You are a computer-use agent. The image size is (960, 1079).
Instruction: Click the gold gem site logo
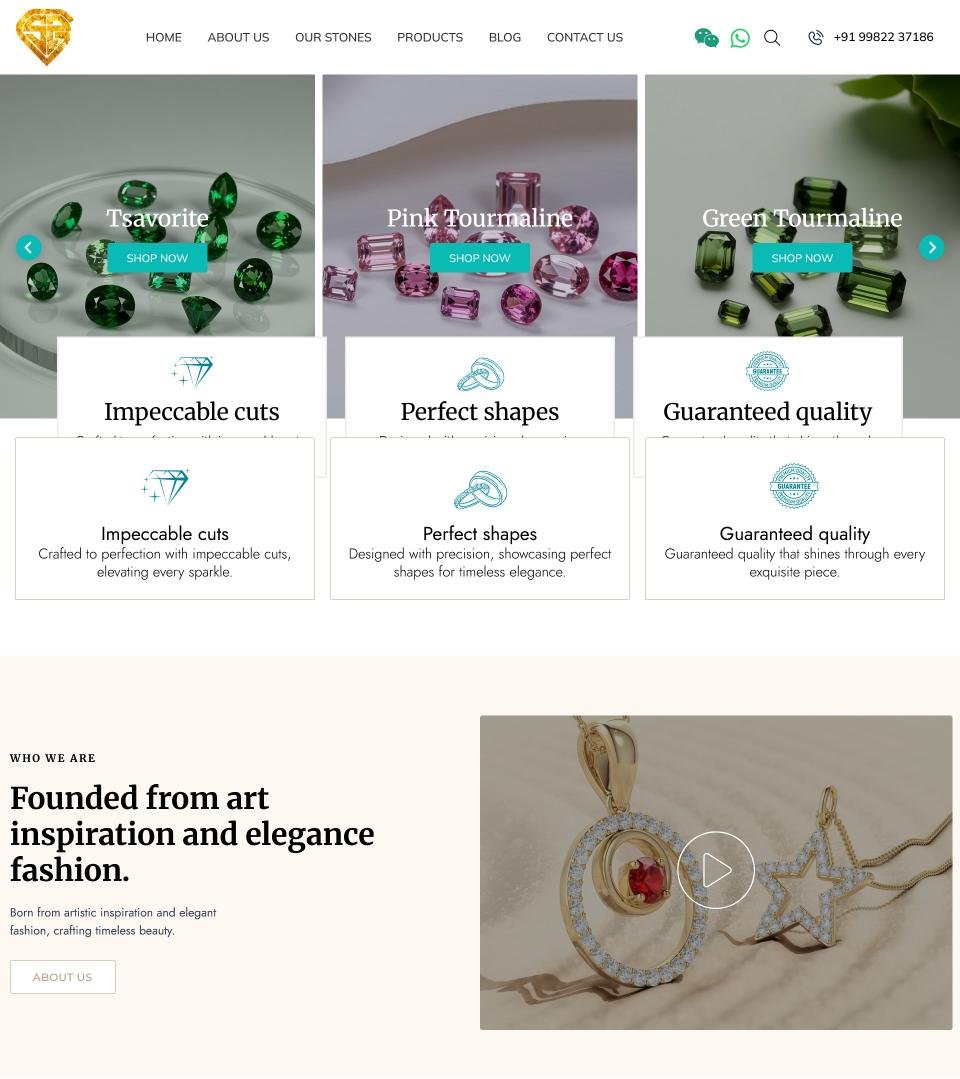click(45, 36)
